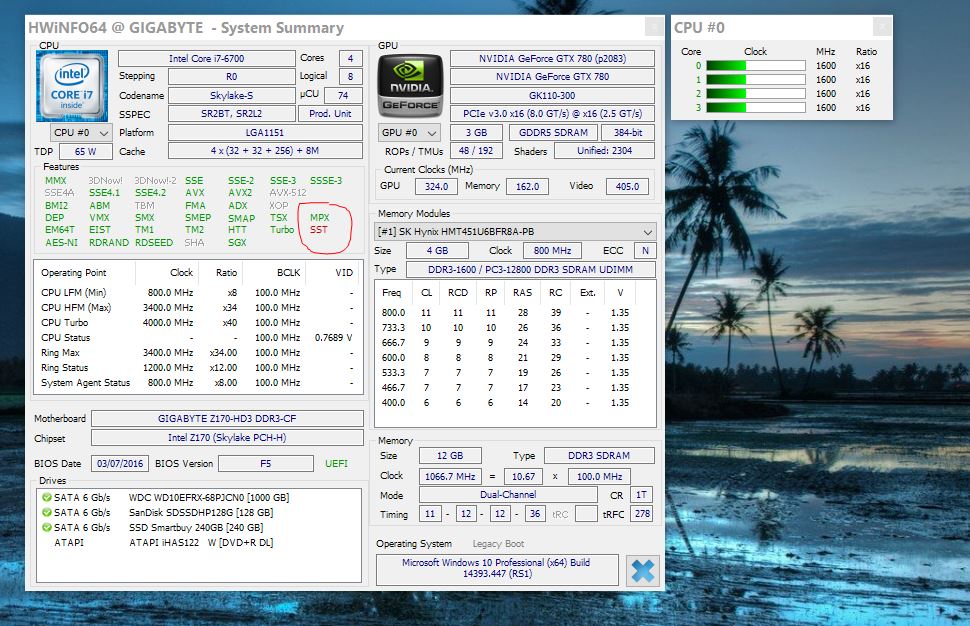This screenshot has height=626, width=970.
Task: Close the System Summary window
Action: (653, 27)
